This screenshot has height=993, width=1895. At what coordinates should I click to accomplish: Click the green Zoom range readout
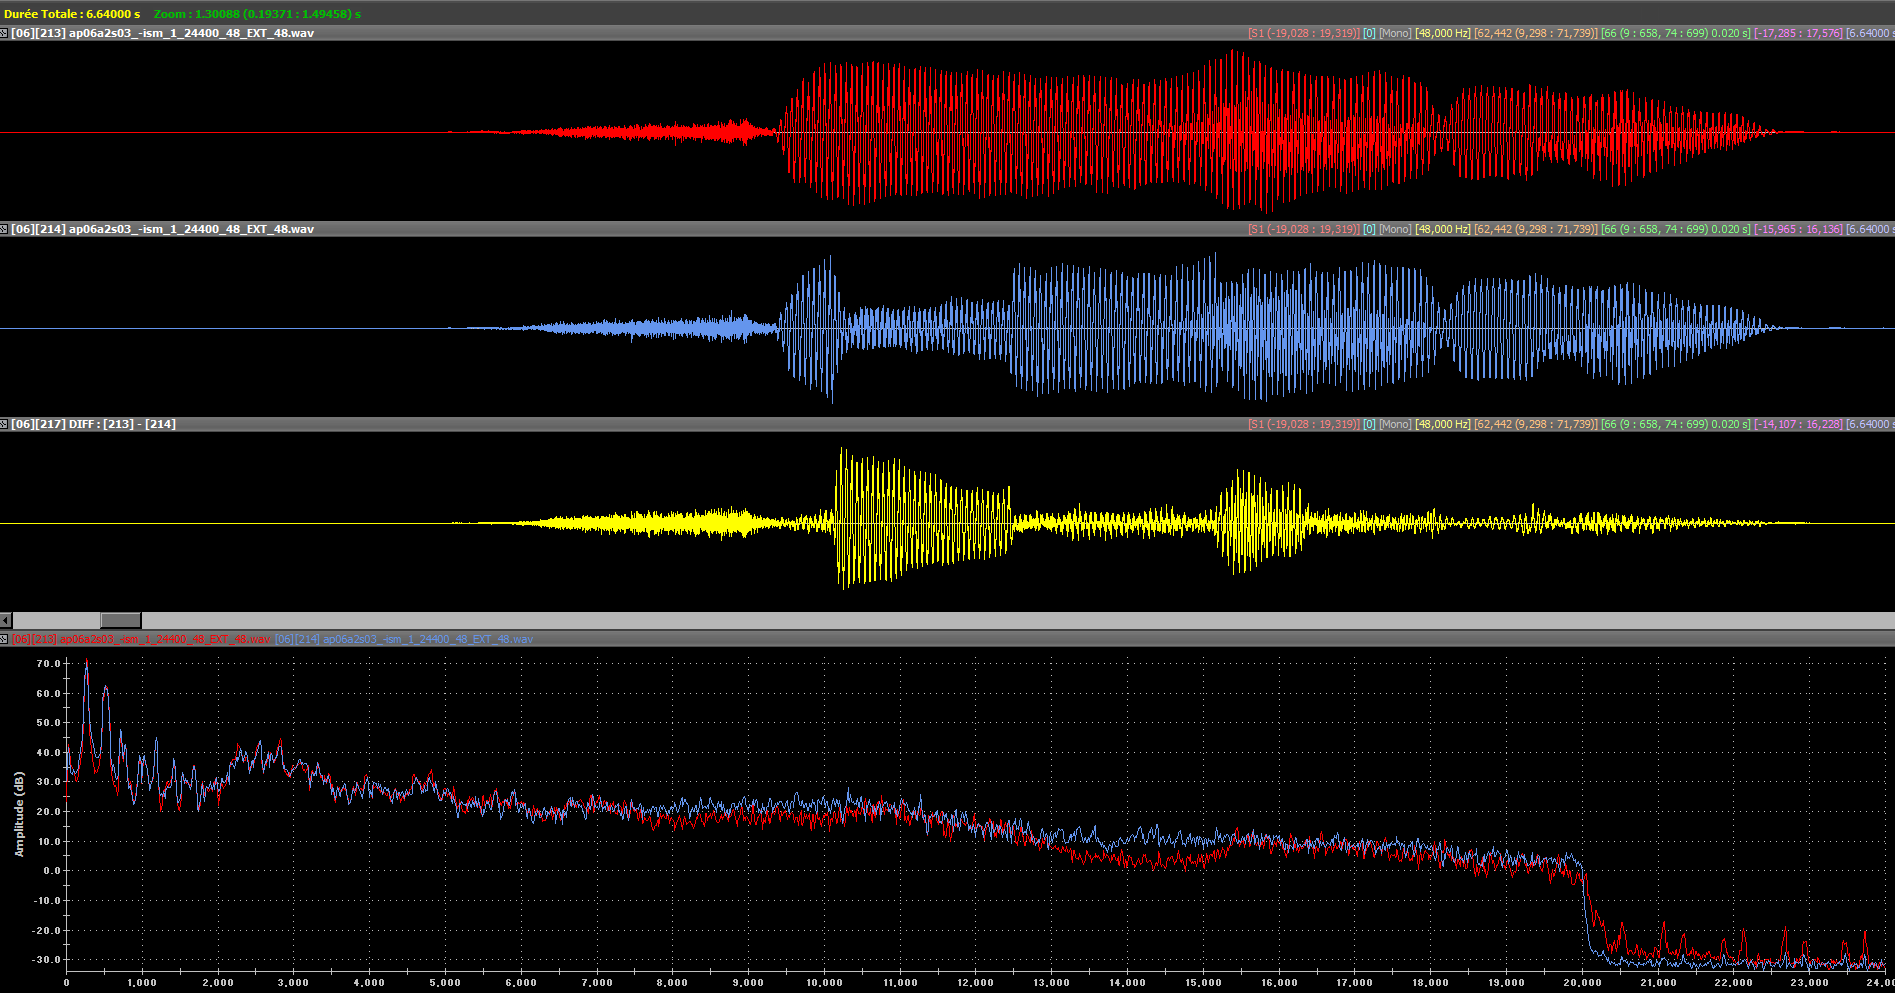tap(257, 14)
